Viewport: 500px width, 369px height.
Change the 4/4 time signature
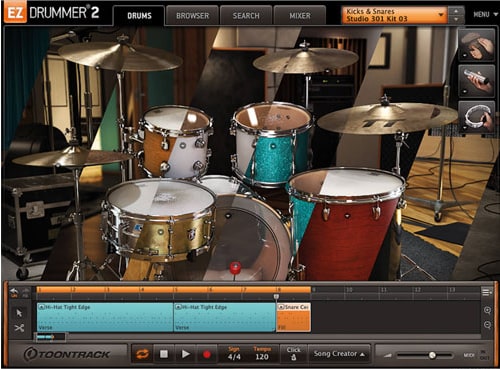[x=234, y=357]
